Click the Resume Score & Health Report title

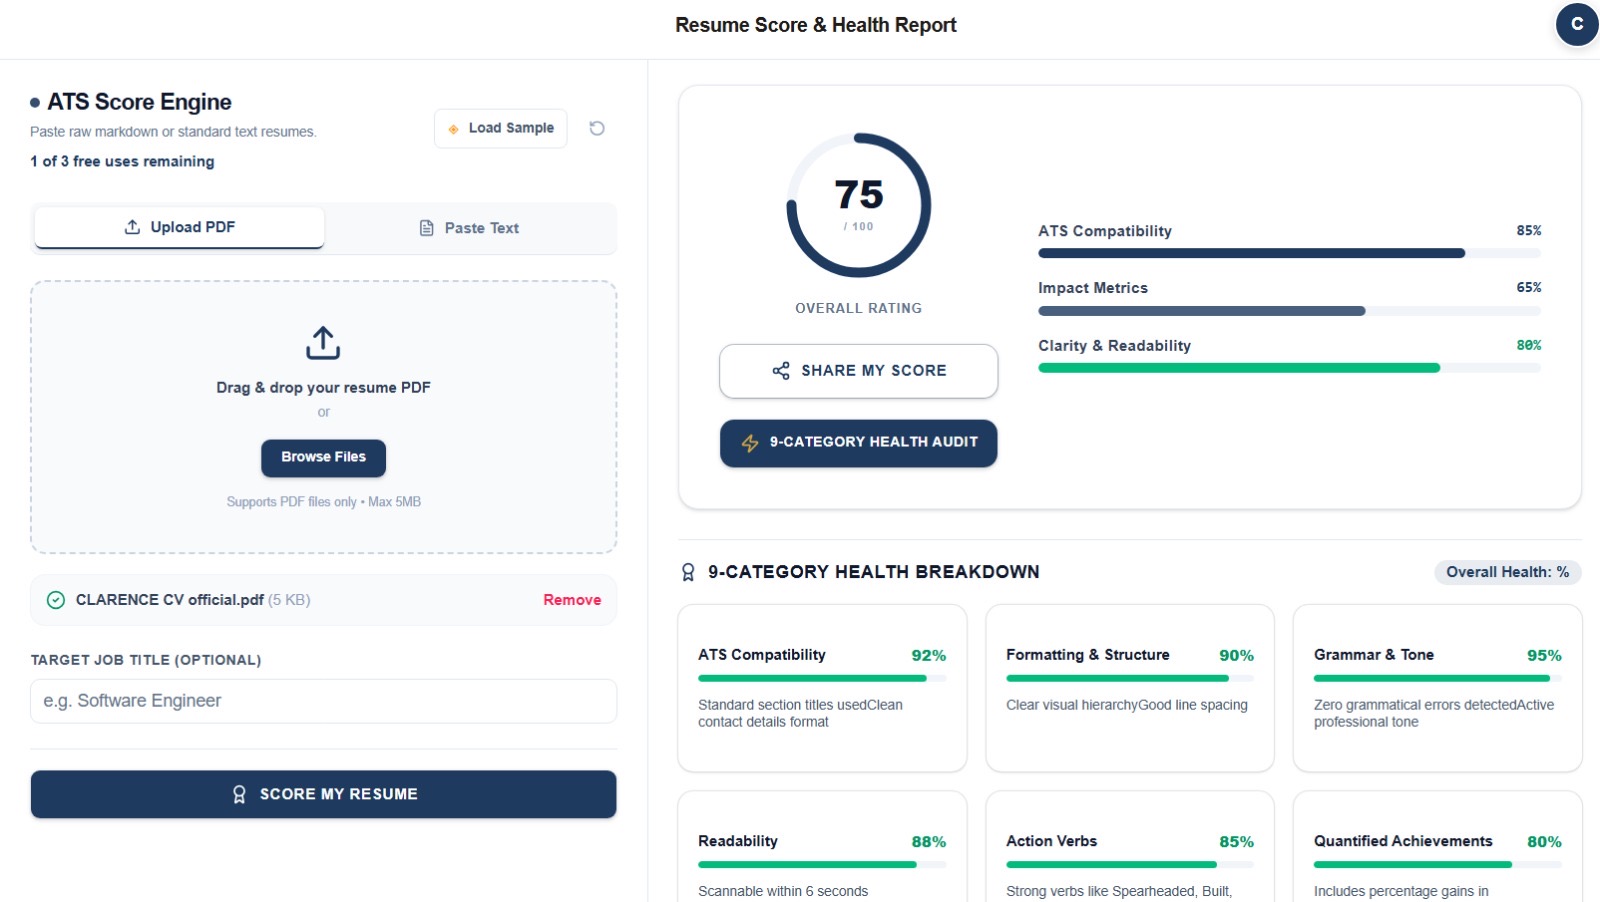point(816,25)
